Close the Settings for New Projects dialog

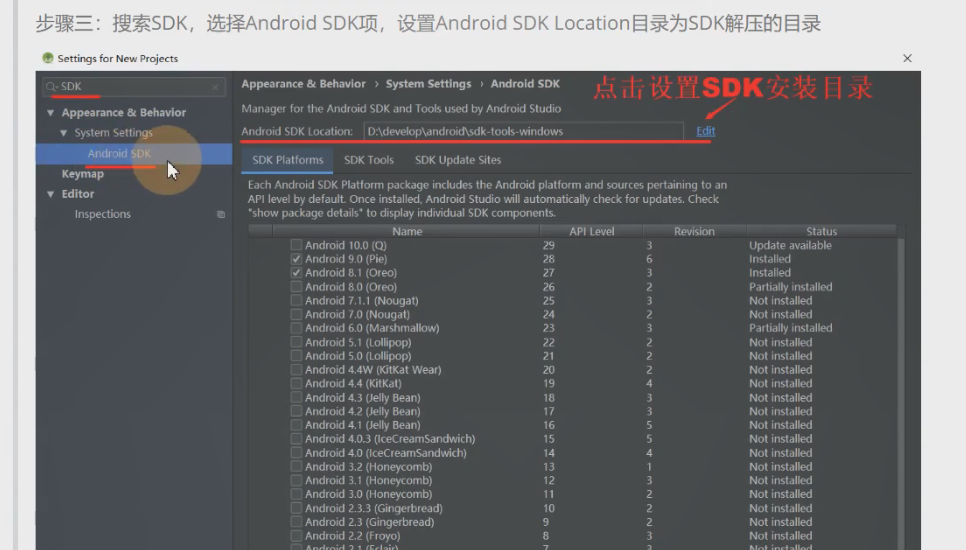[x=907, y=58]
